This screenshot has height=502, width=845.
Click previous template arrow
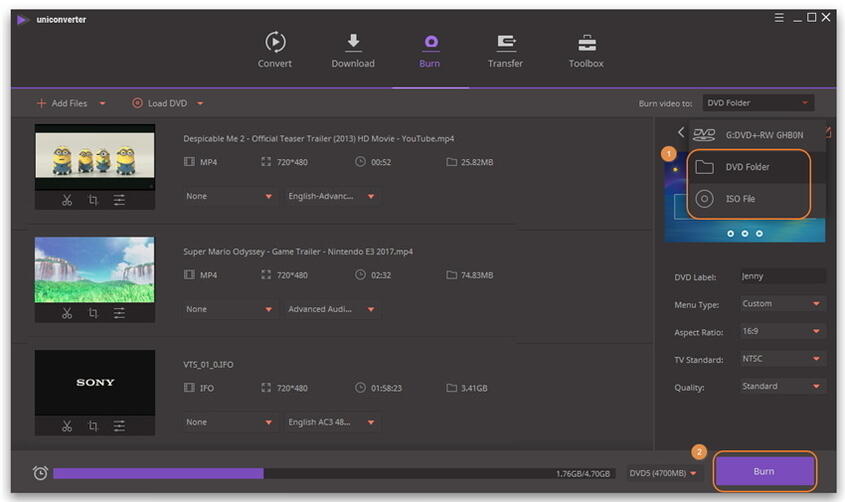click(x=681, y=132)
